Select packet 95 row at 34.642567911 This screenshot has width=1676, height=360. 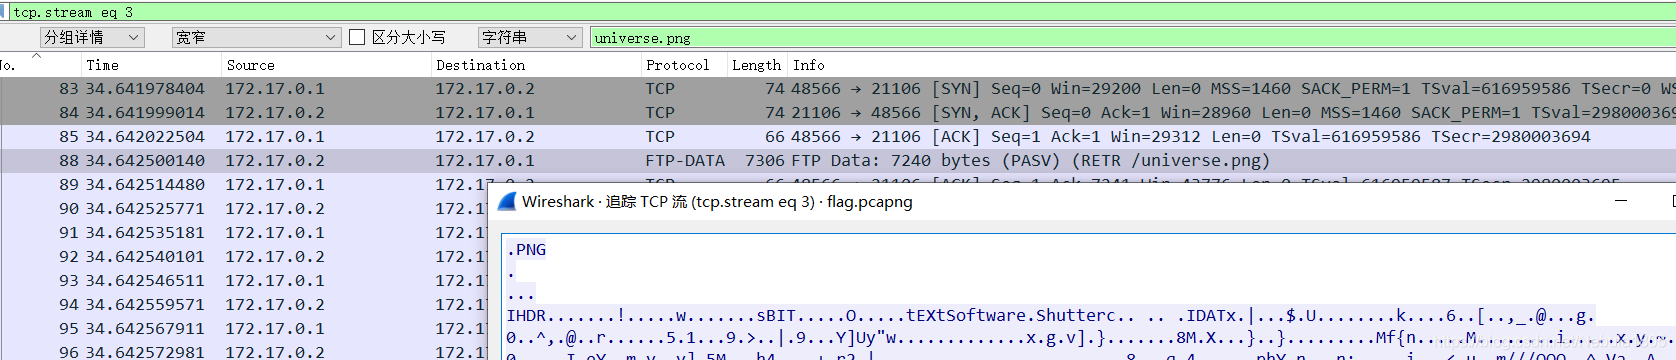coord(245,329)
